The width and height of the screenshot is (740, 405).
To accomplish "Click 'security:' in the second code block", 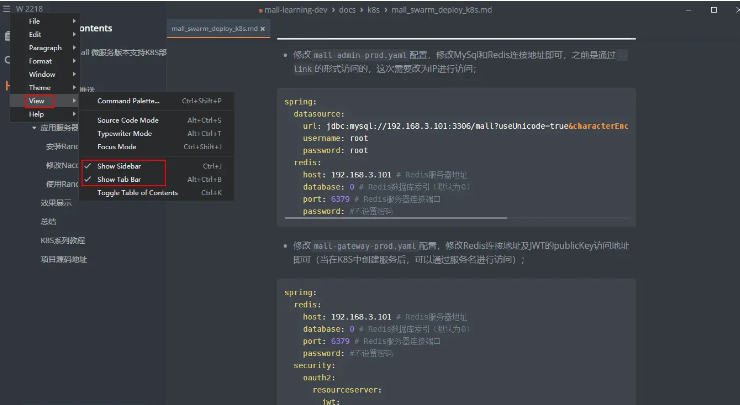I will click(314, 365).
